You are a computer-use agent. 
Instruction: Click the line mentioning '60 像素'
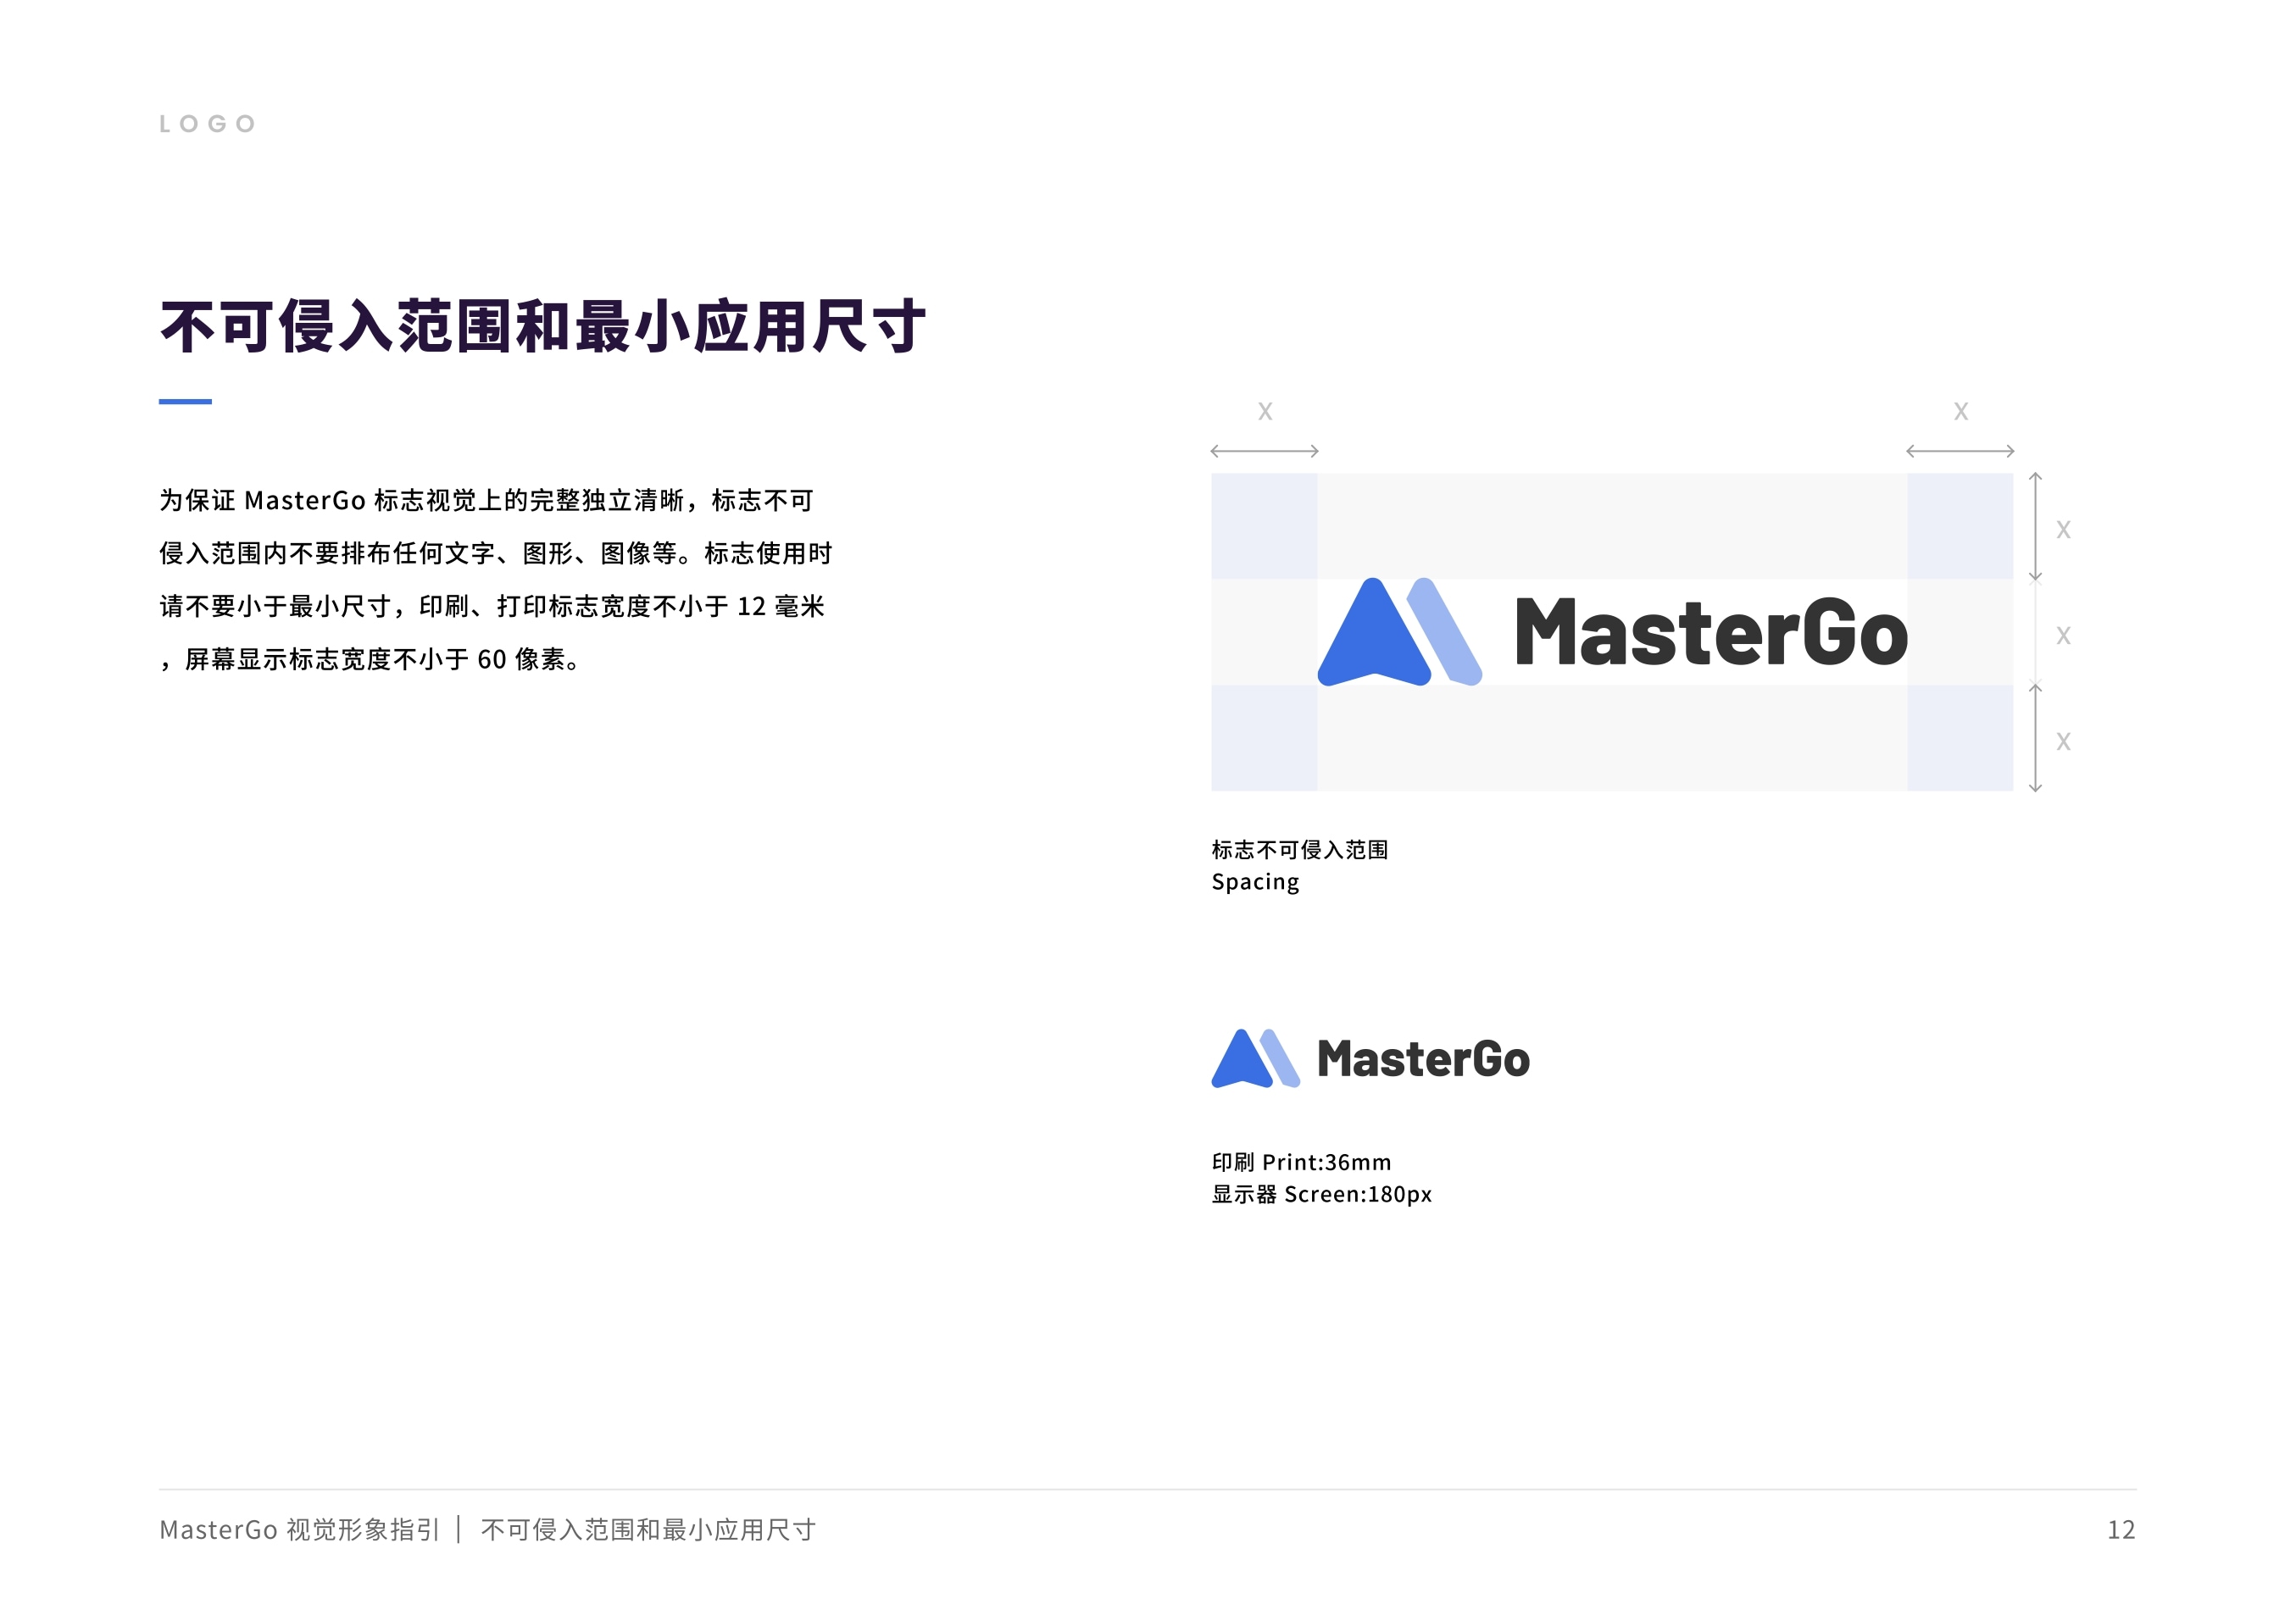370,659
